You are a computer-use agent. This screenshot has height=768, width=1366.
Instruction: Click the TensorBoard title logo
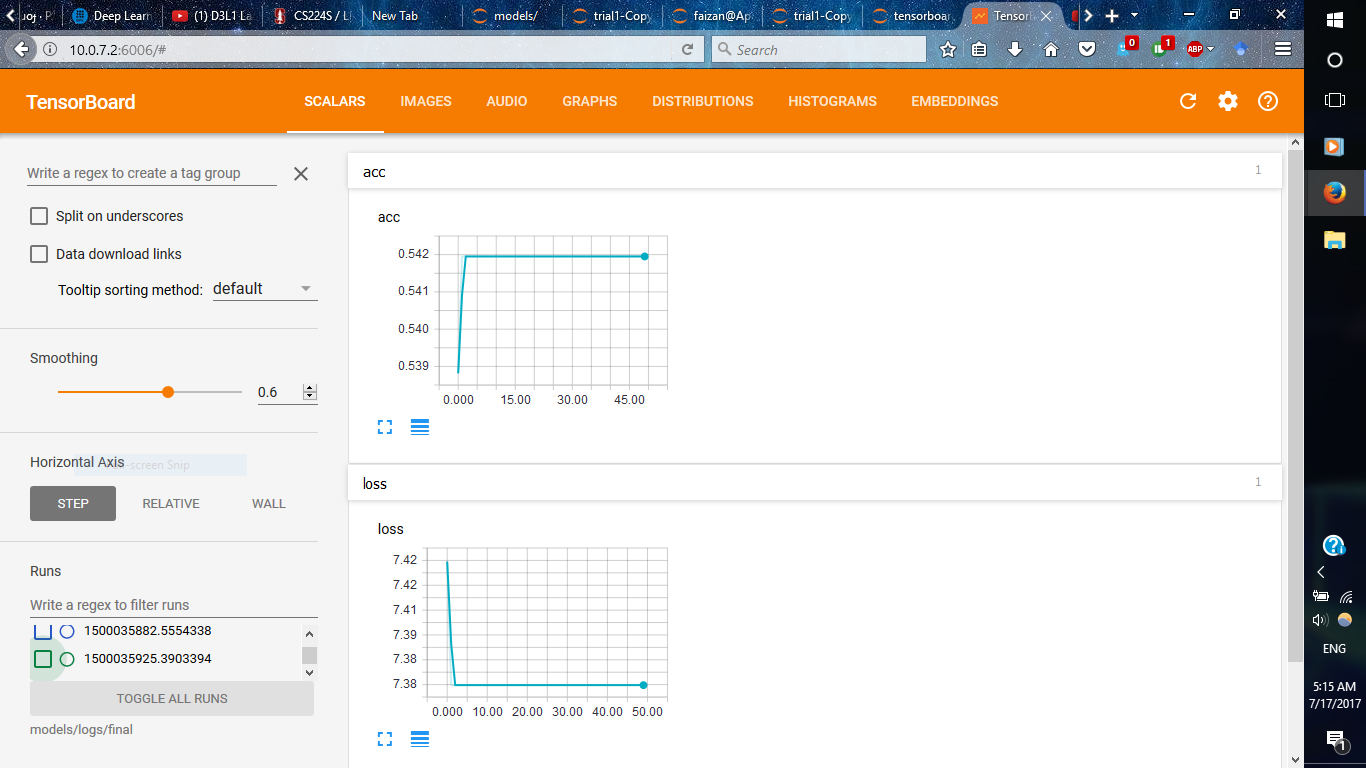click(81, 102)
